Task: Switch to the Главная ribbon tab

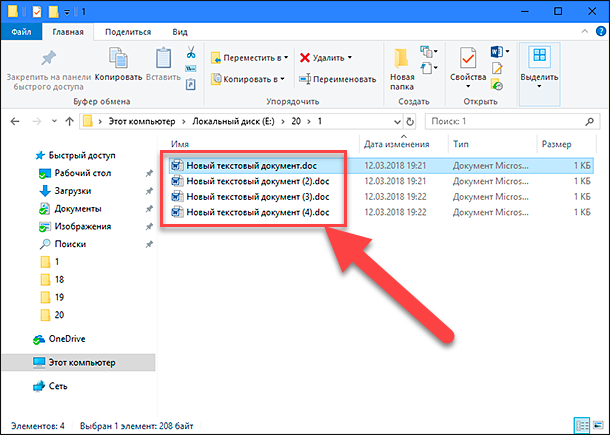Action: pyautogui.click(x=68, y=32)
